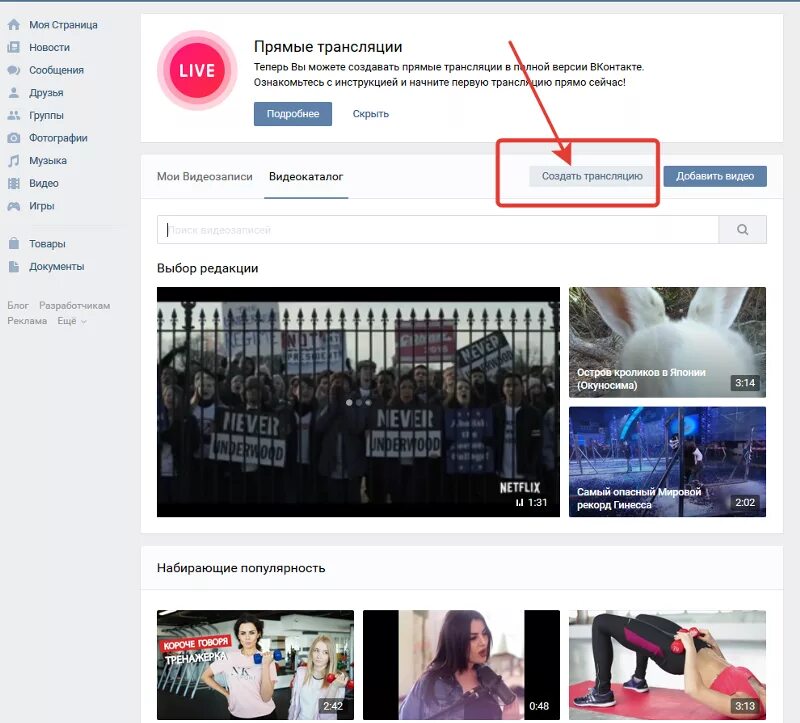Click the document icon beside Документы
Screen dimensions: 800x723
pos(14,266)
